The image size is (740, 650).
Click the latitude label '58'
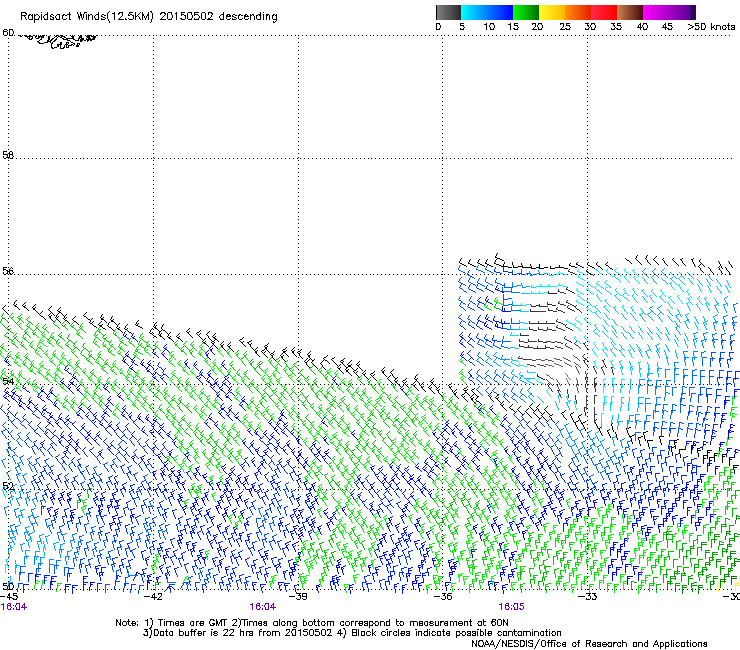coord(8,155)
